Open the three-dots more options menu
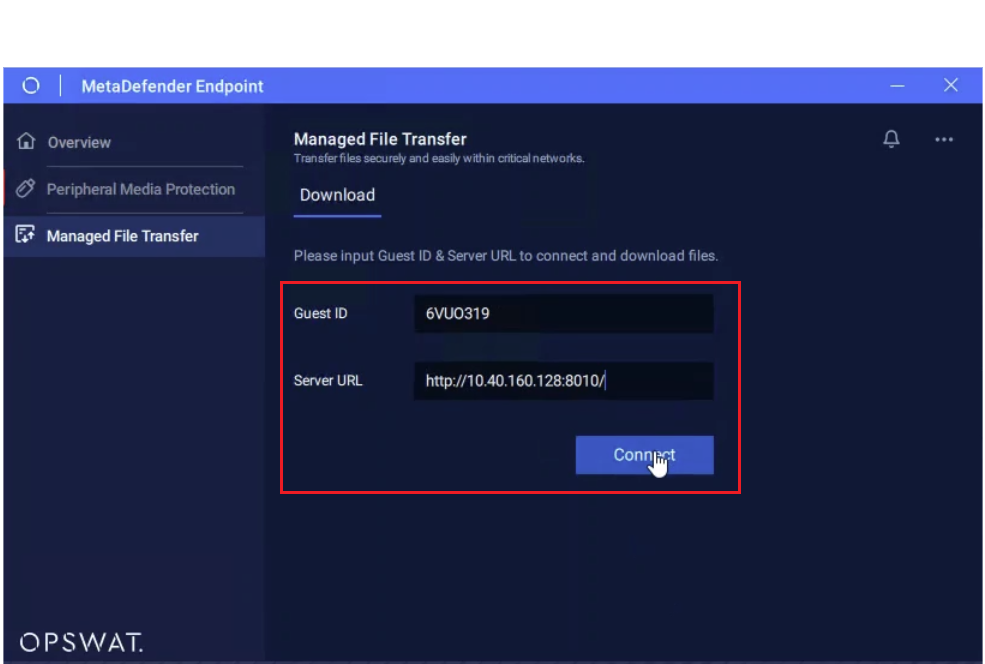Viewport: 985px width, 664px height. 944,139
